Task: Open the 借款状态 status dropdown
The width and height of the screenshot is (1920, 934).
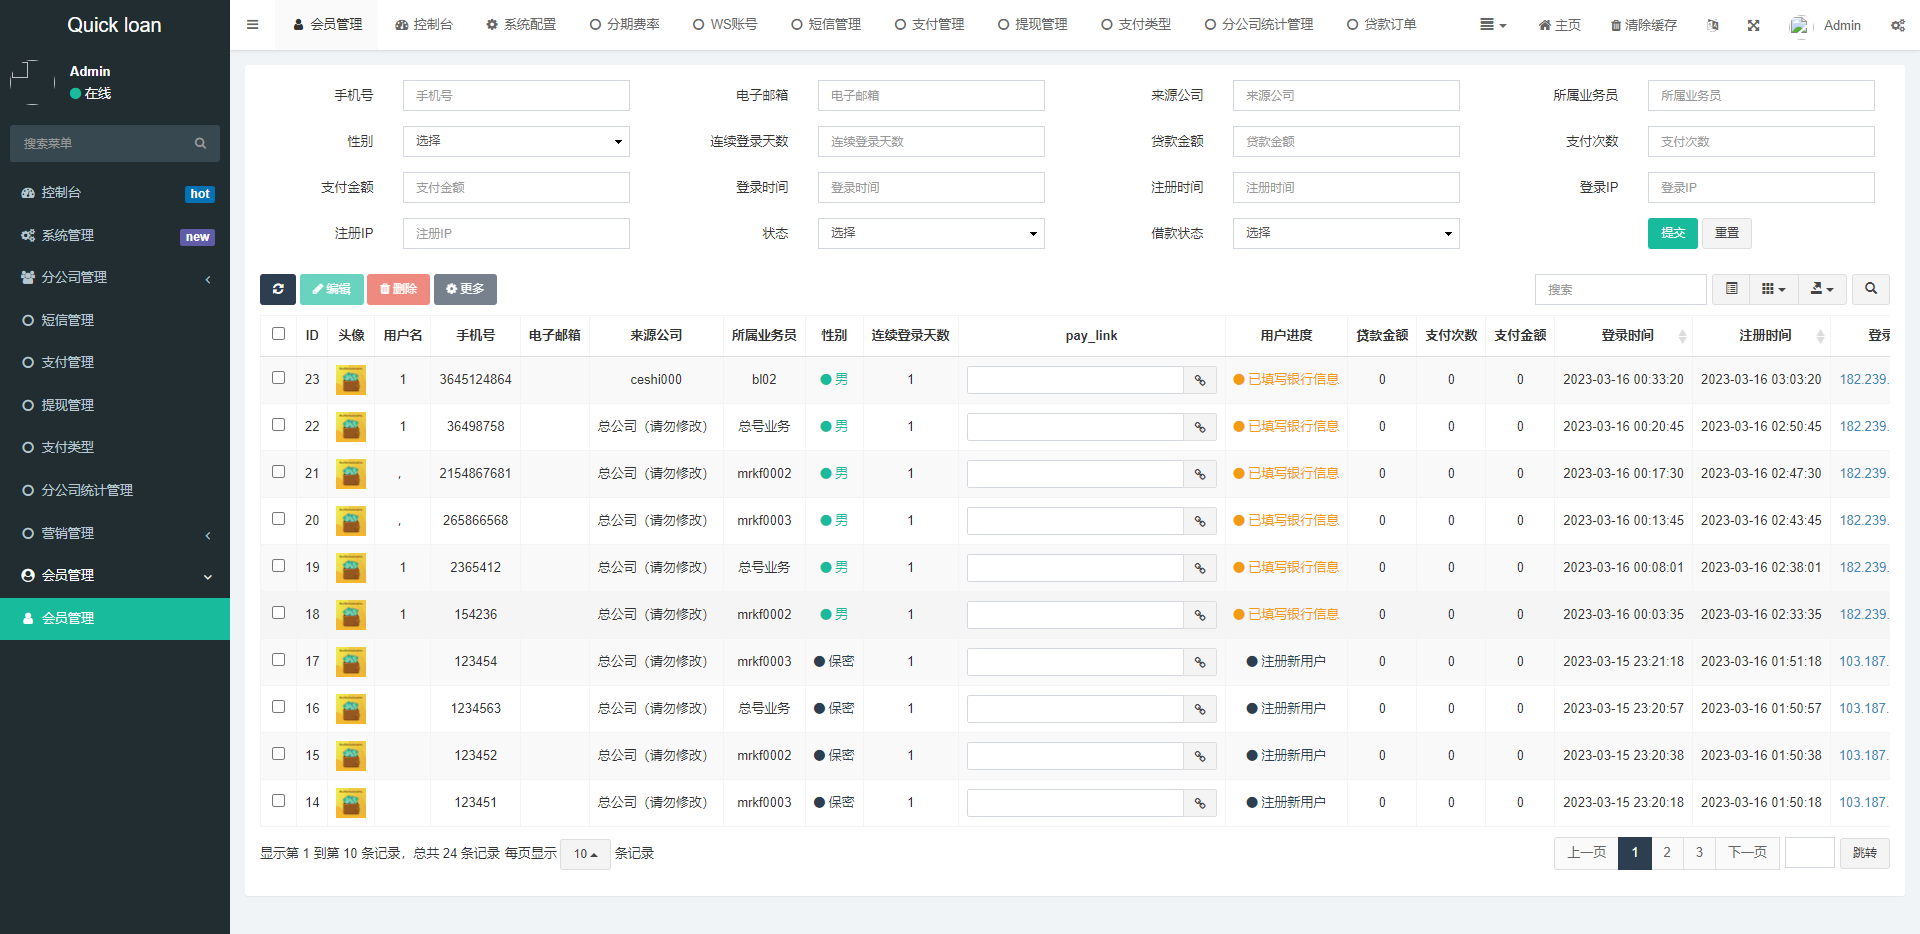Action: click(x=1345, y=233)
